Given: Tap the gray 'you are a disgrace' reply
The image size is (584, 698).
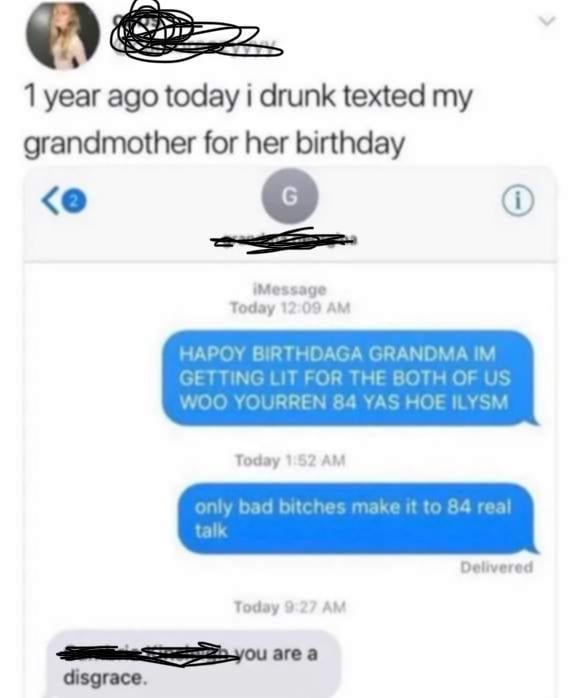Looking at the screenshot, I should [194, 664].
